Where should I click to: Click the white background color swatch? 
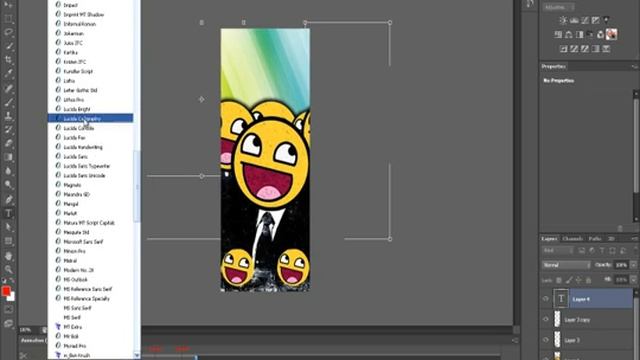pos(11,297)
